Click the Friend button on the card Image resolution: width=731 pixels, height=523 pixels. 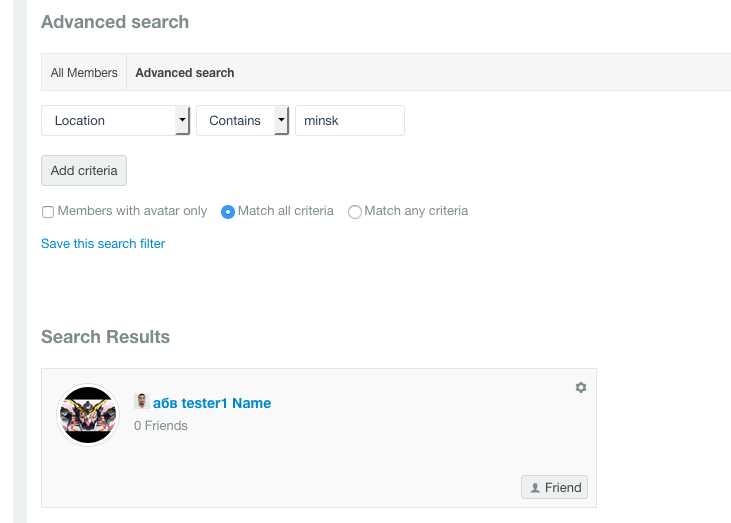point(554,488)
